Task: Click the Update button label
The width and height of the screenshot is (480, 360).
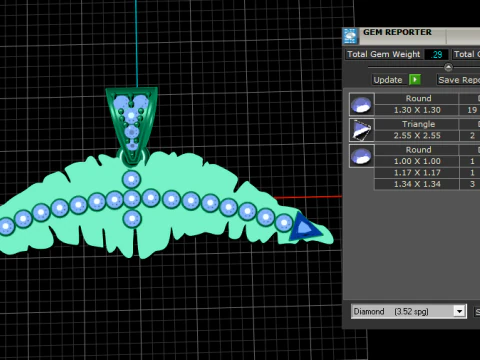Action: click(x=388, y=80)
